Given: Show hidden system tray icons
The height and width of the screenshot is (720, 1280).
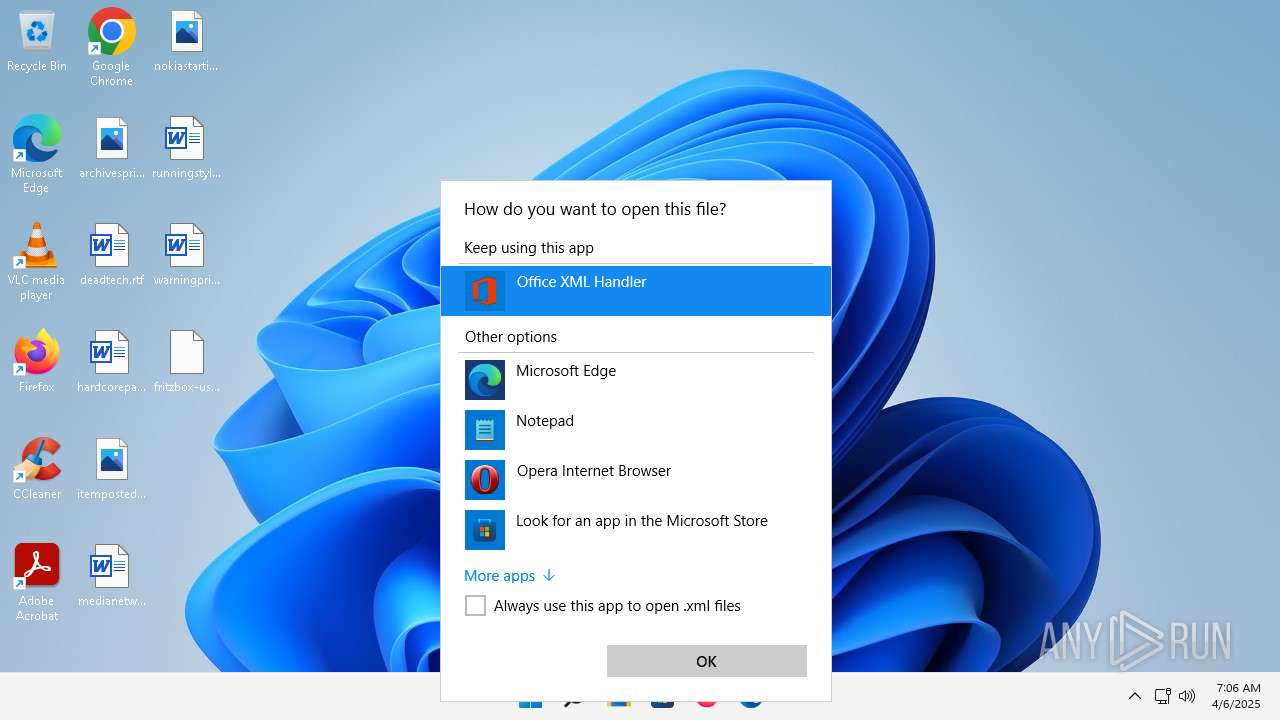Looking at the screenshot, I should coord(1134,696).
